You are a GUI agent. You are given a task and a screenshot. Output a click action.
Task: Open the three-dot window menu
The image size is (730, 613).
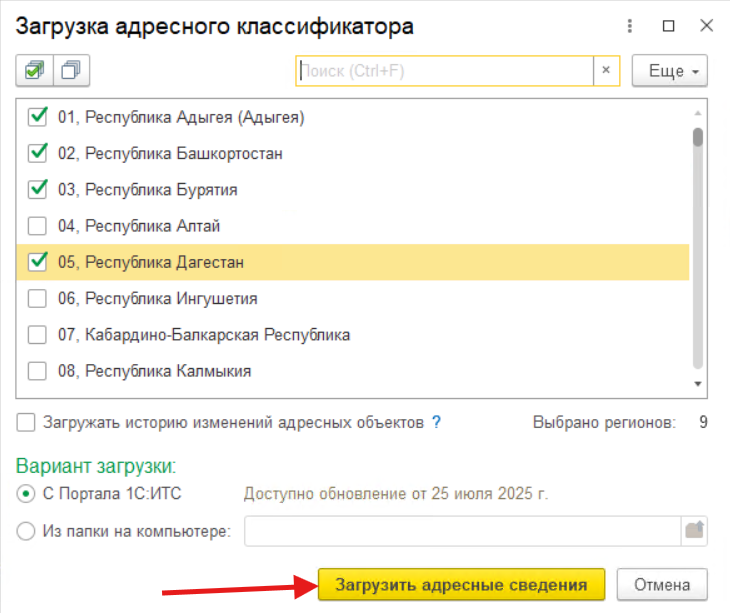[x=629, y=26]
